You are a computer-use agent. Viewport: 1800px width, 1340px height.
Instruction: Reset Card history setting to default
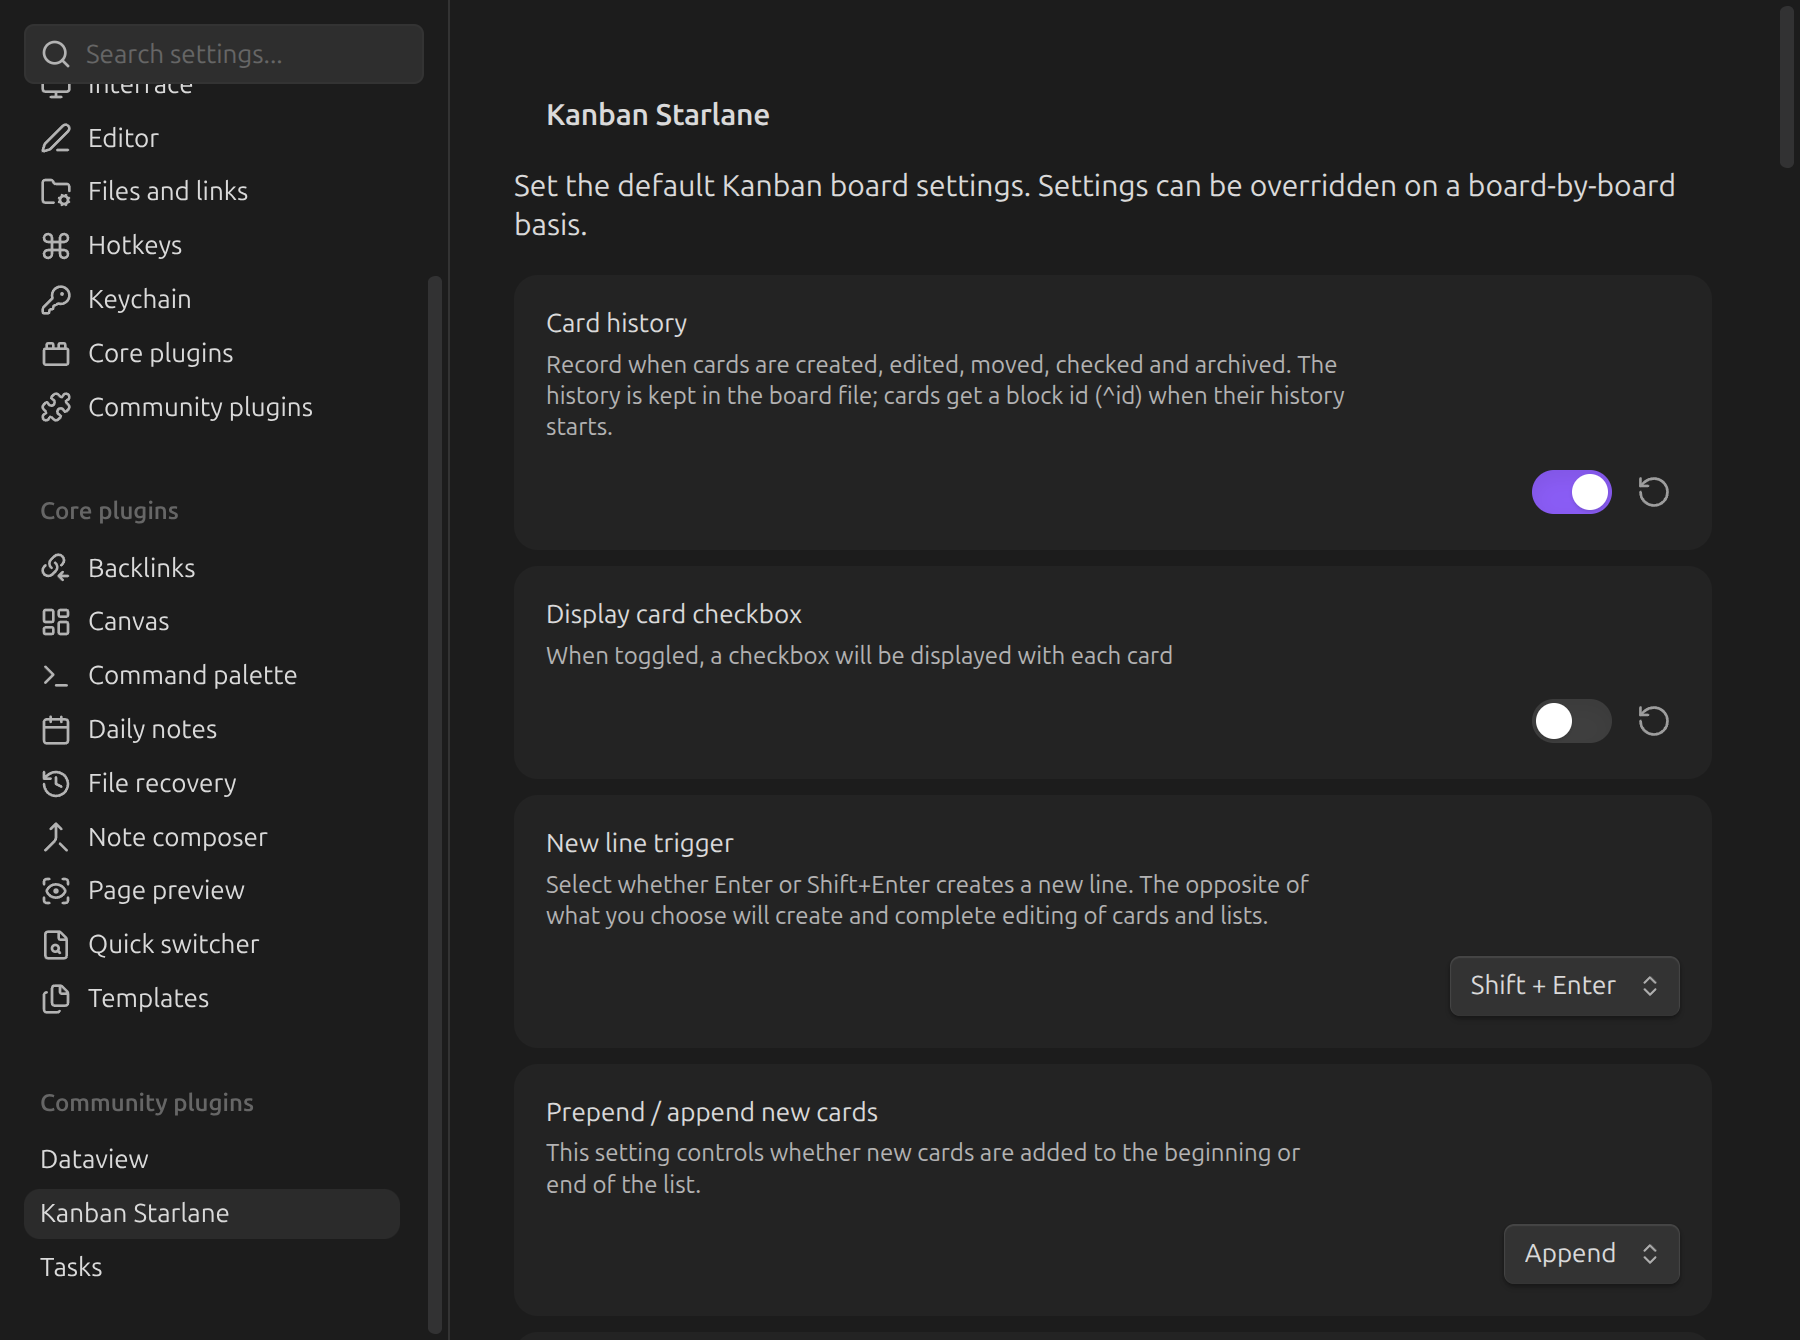pos(1653,492)
